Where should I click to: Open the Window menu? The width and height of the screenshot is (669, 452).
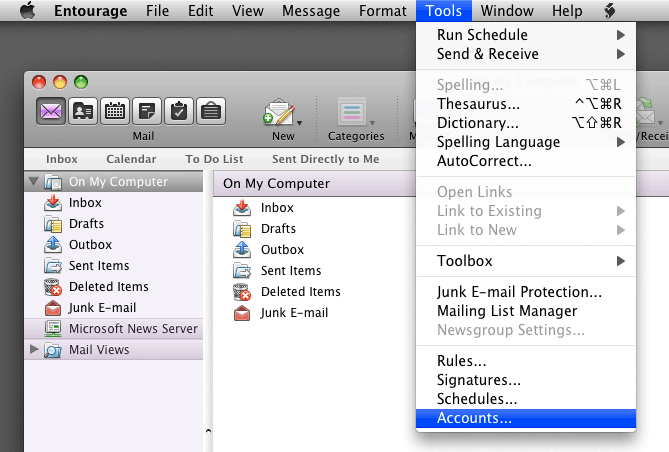click(x=507, y=11)
